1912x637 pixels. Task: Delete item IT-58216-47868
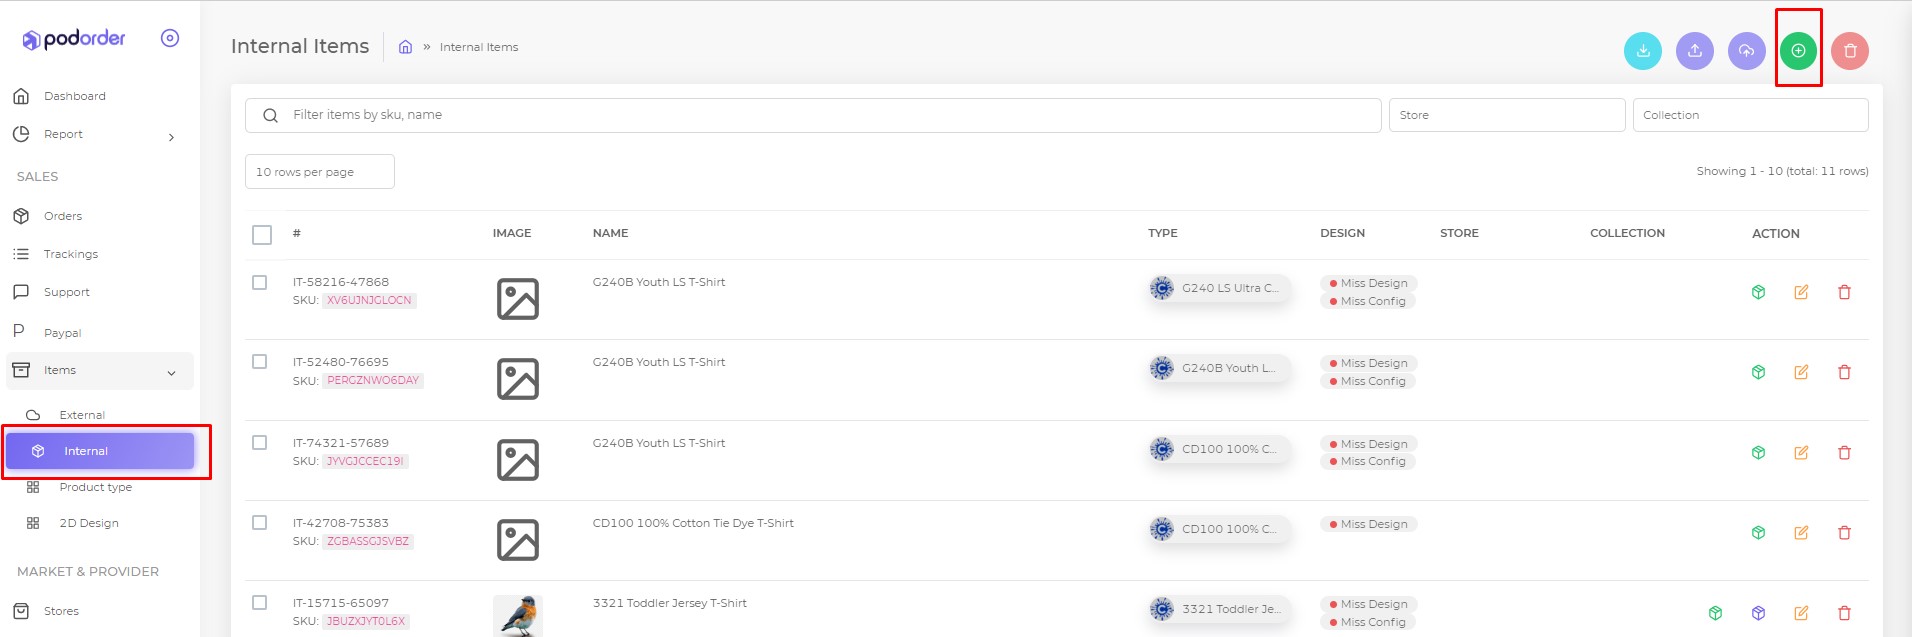pos(1844,292)
